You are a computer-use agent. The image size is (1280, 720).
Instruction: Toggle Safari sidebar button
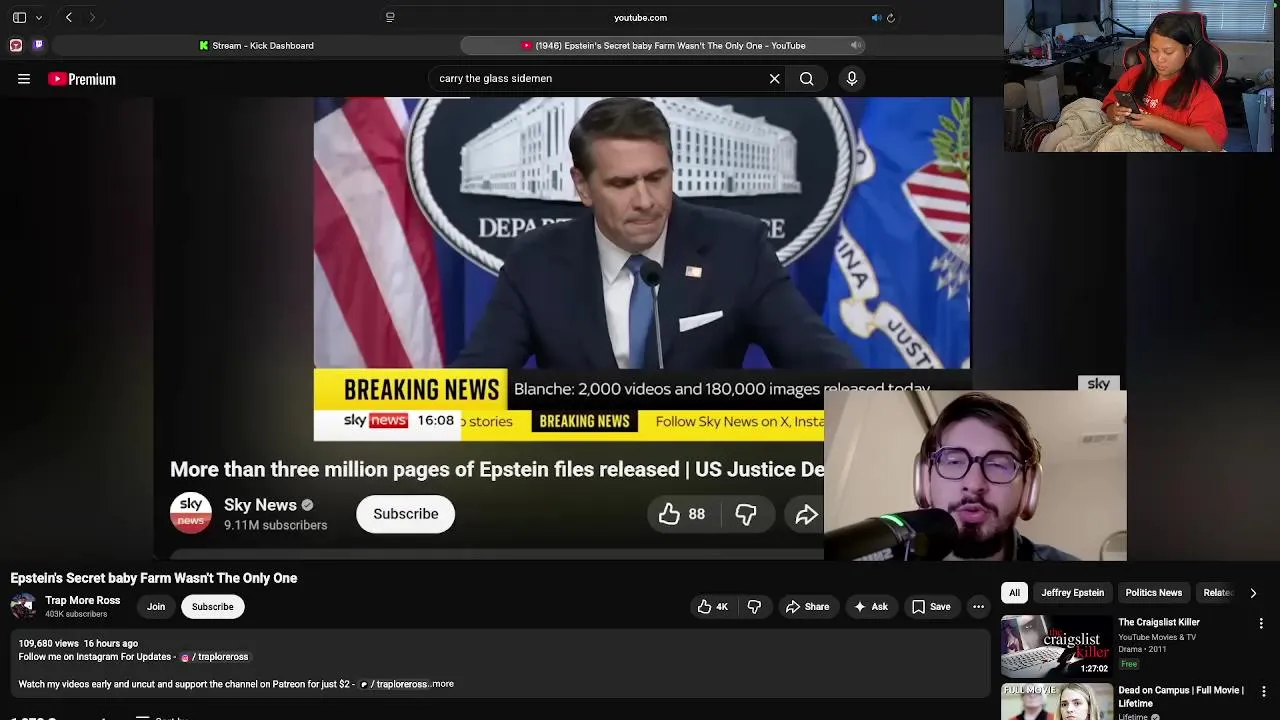pos(19,17)
